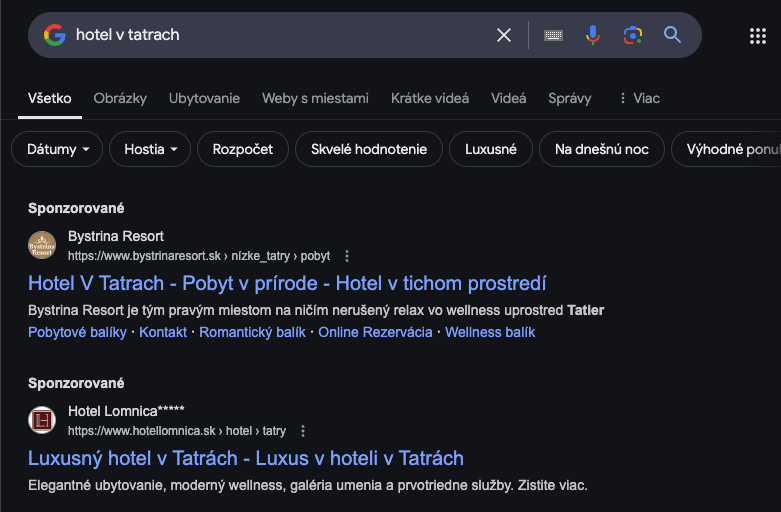This screenshot has width=781, height=512.
Task: Apply the Luxusné filter chip
Action: (491, 149)
